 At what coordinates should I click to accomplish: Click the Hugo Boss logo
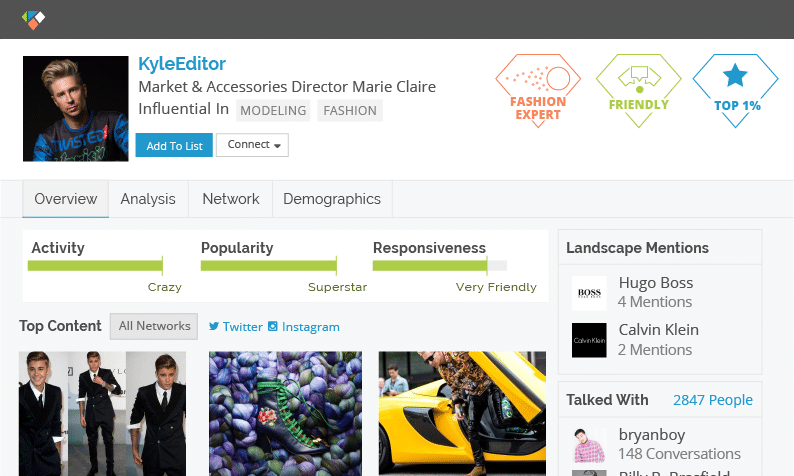click(x=589, y=293)
